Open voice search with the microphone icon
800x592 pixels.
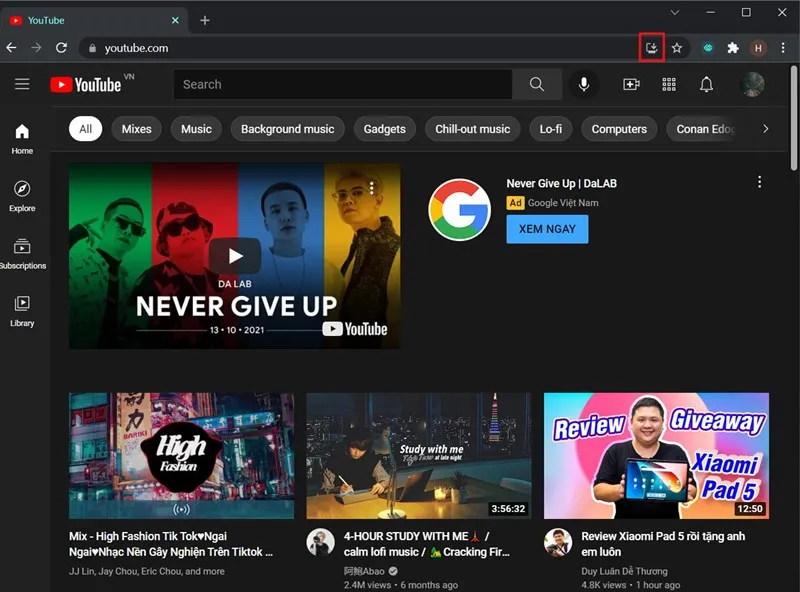click(x=584, y=84)
